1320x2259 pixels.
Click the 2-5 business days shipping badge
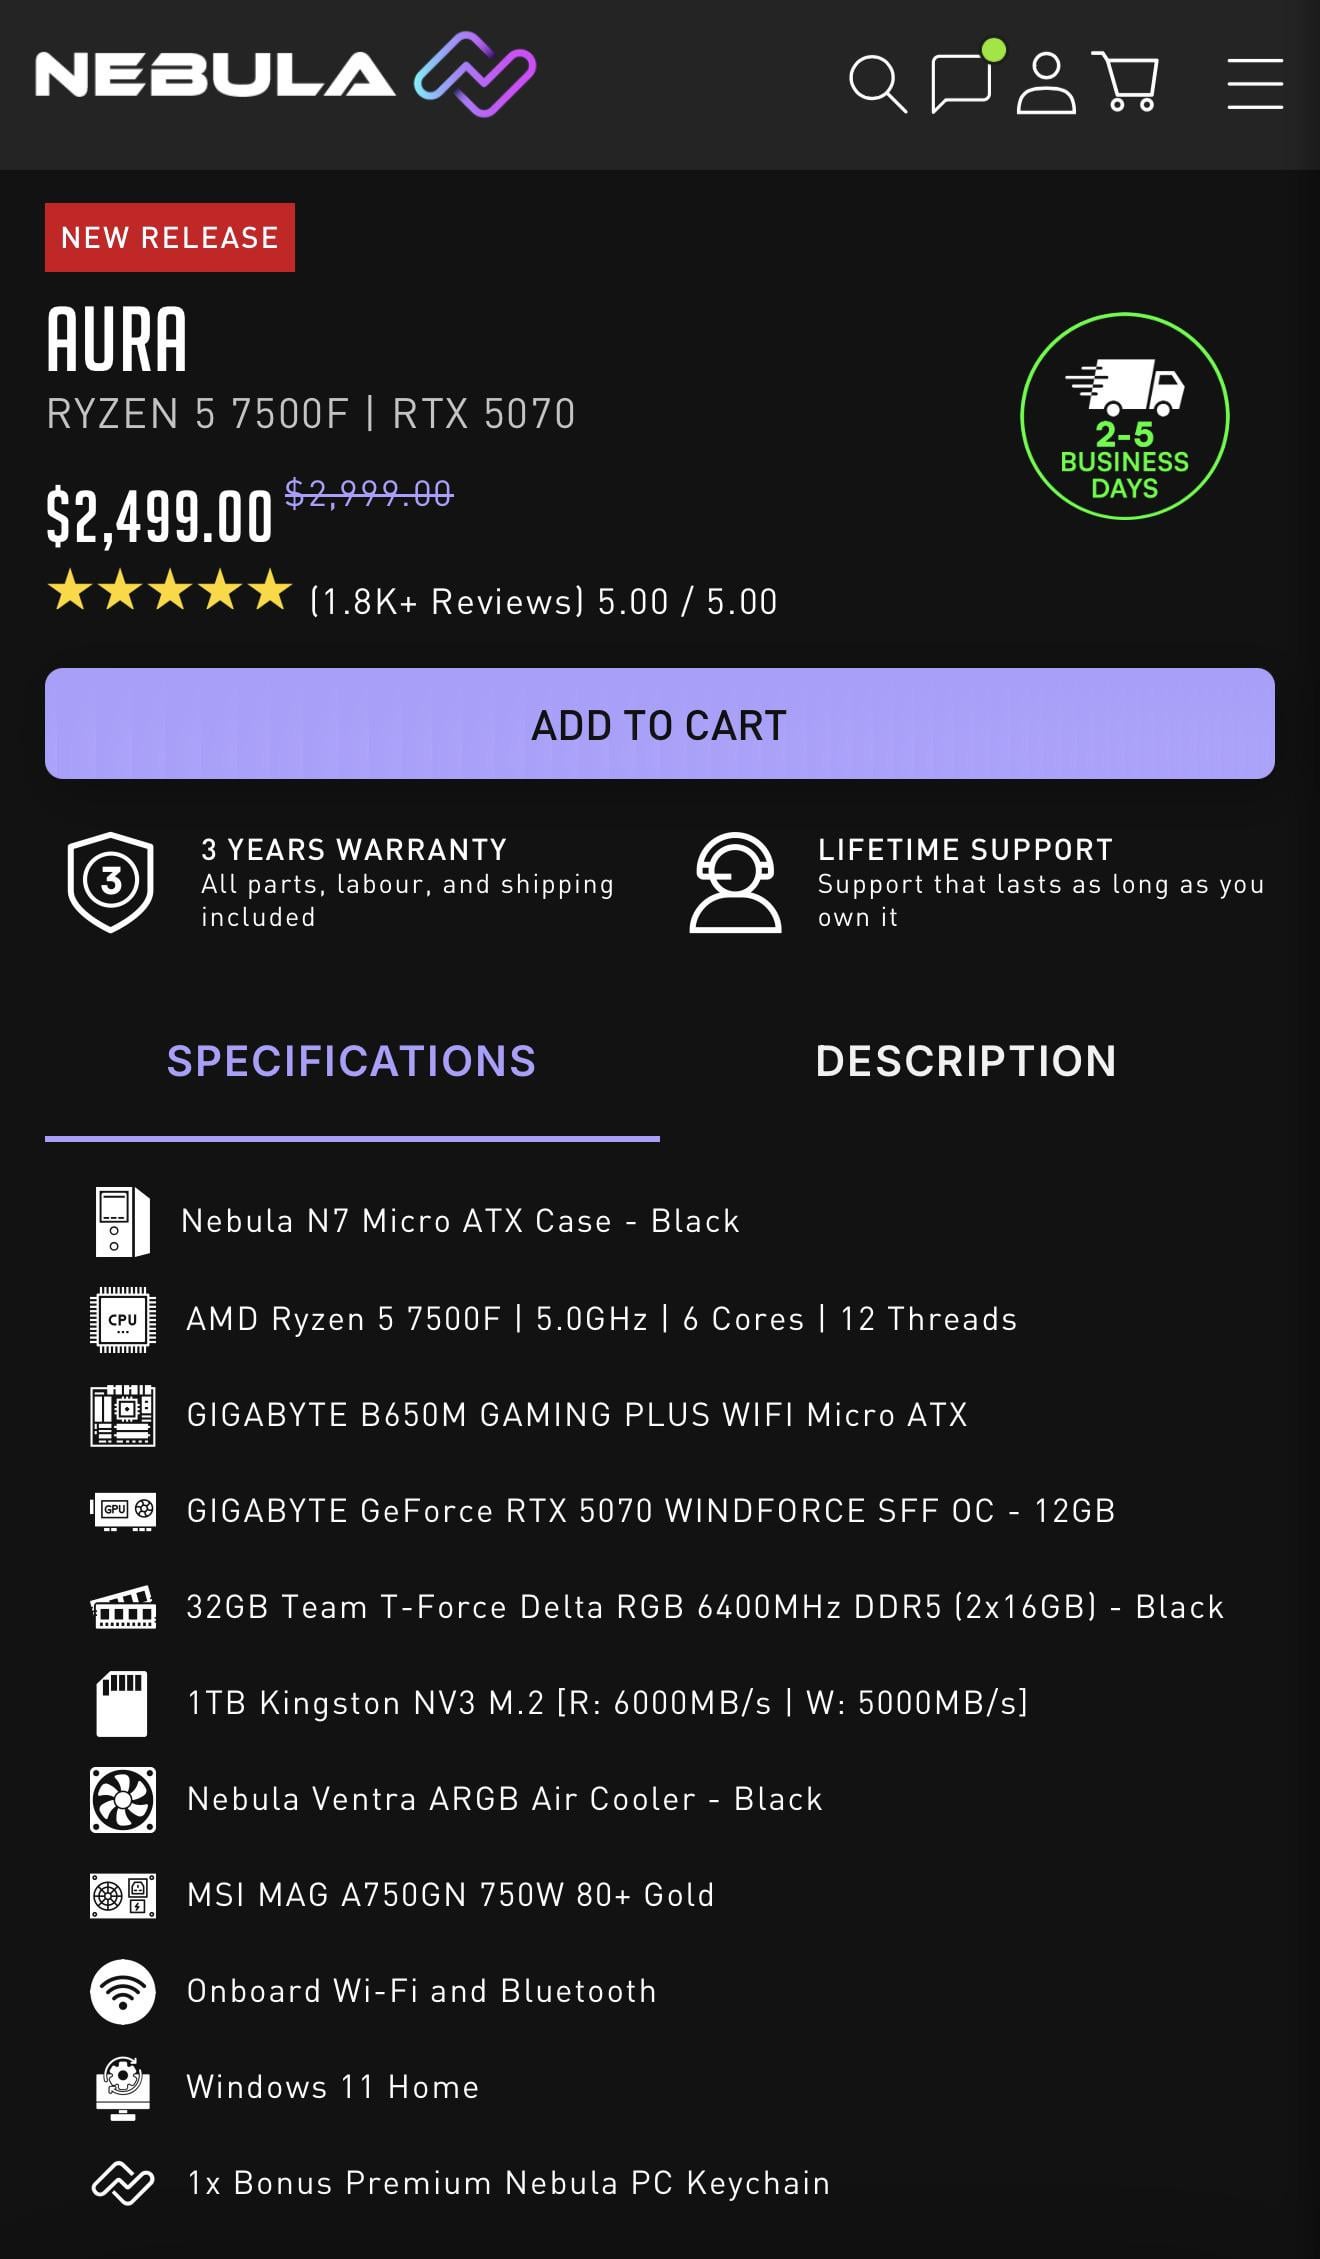tap(1124, 416)
